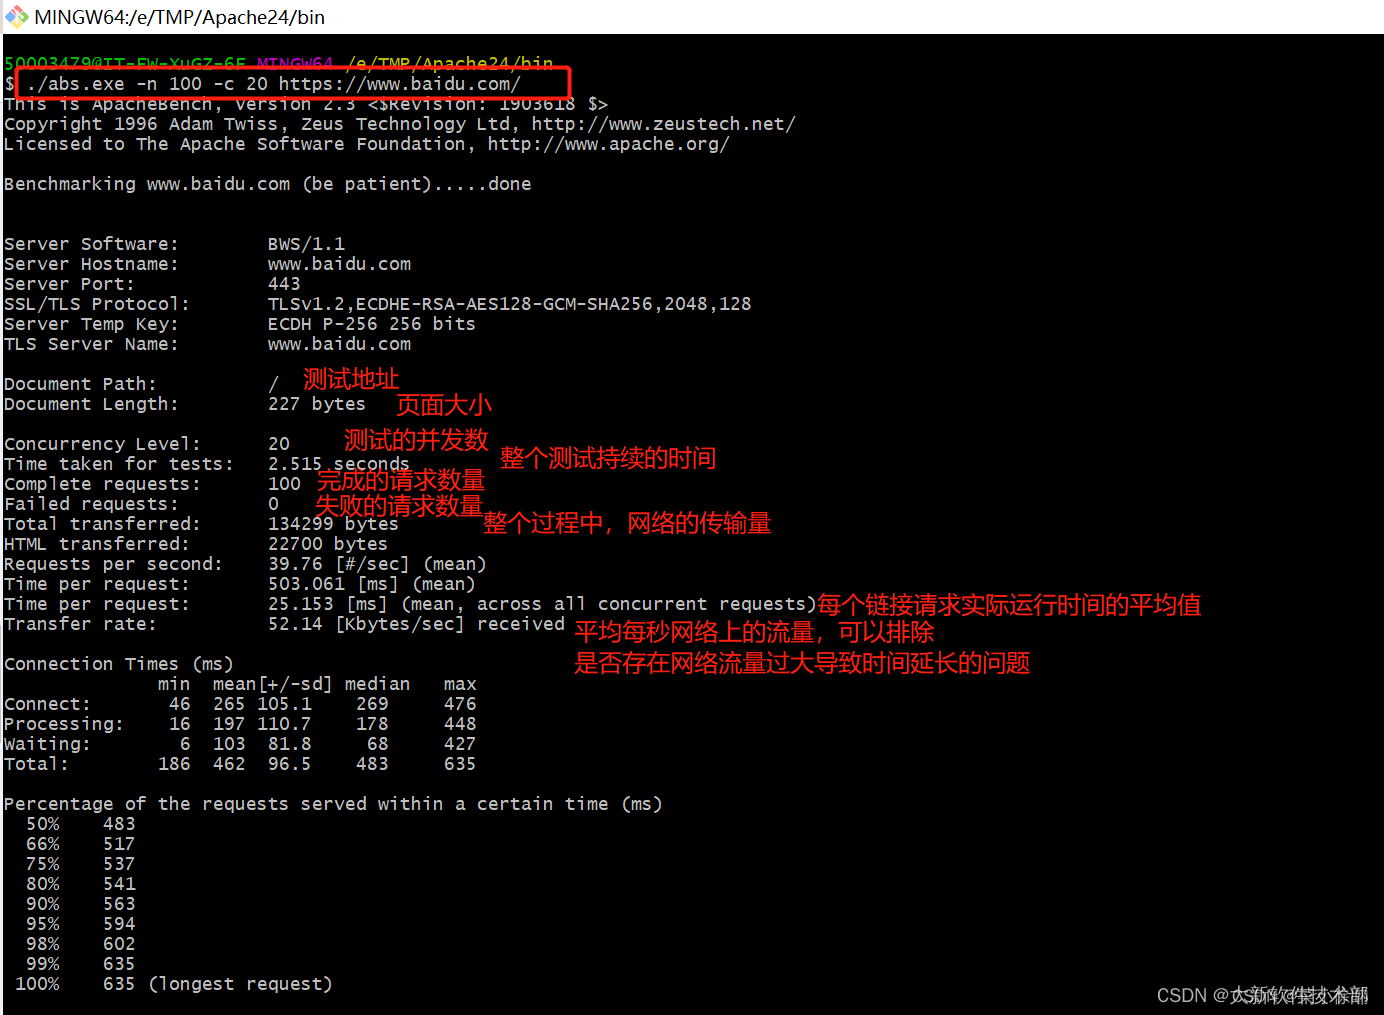Click the 80% percentile row
Viewport: 1384px width, 1015px height.
point(81,884)
